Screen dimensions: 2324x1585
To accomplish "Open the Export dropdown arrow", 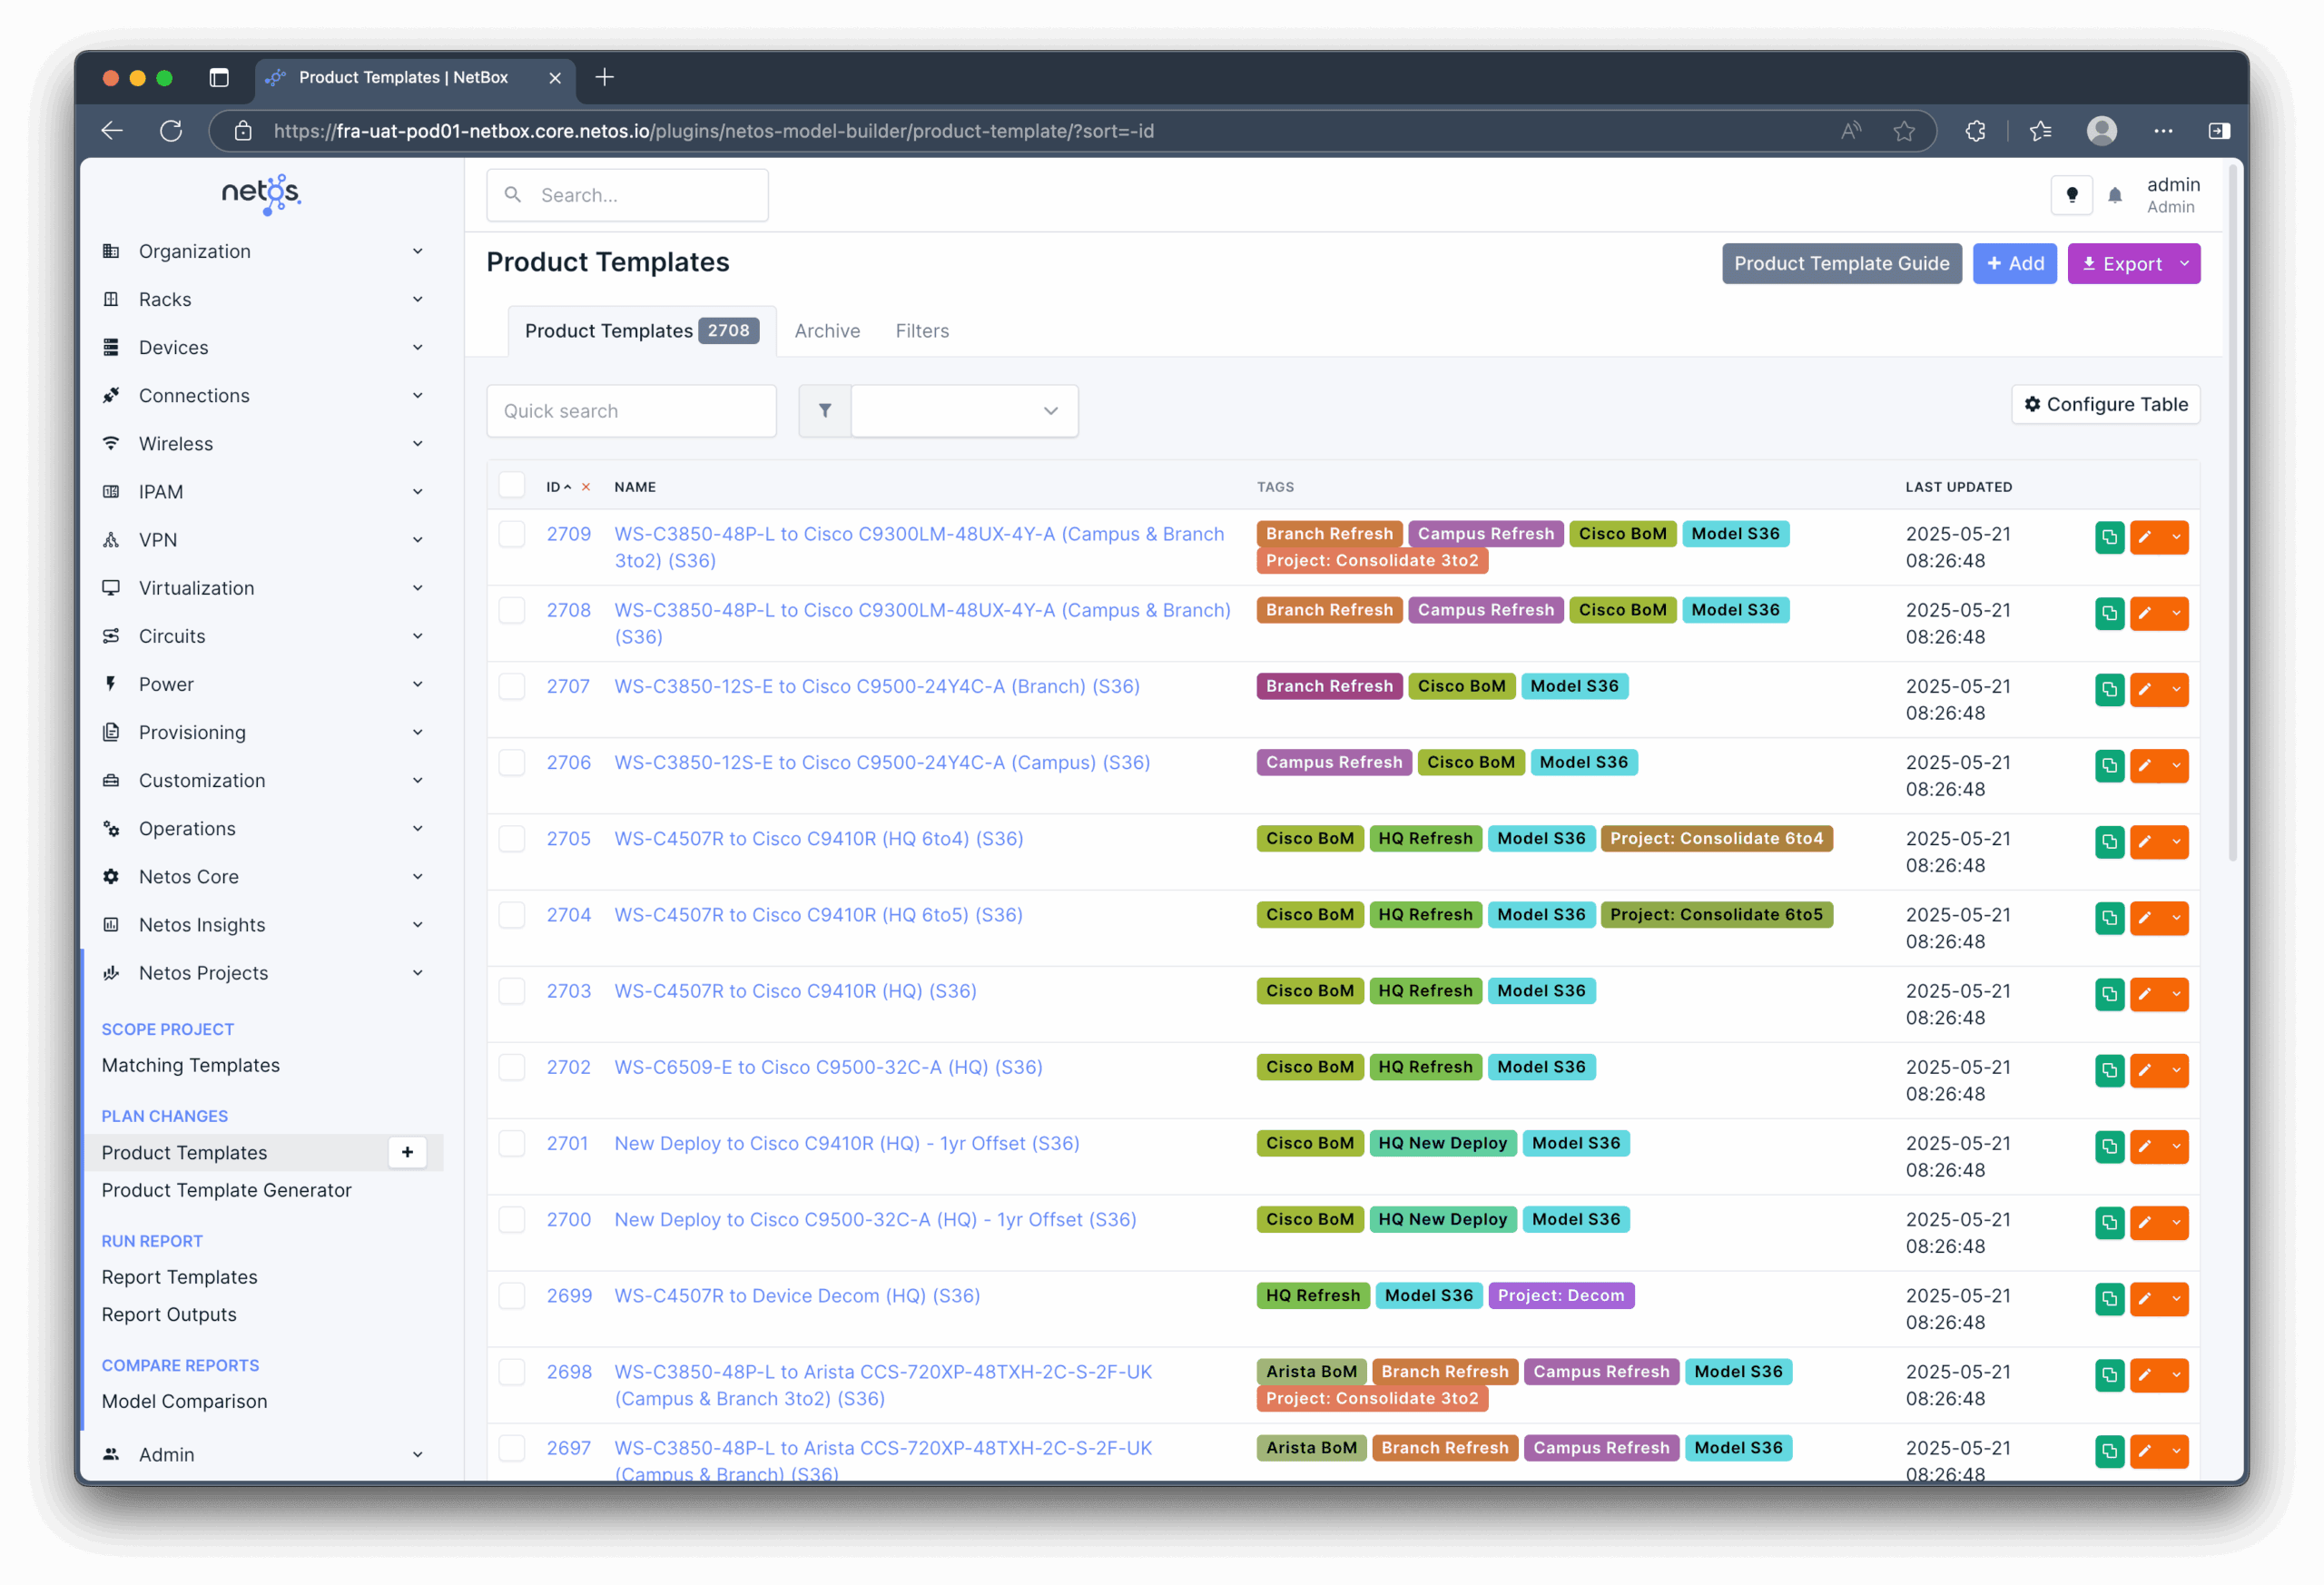I will (x=2184, y=264).
